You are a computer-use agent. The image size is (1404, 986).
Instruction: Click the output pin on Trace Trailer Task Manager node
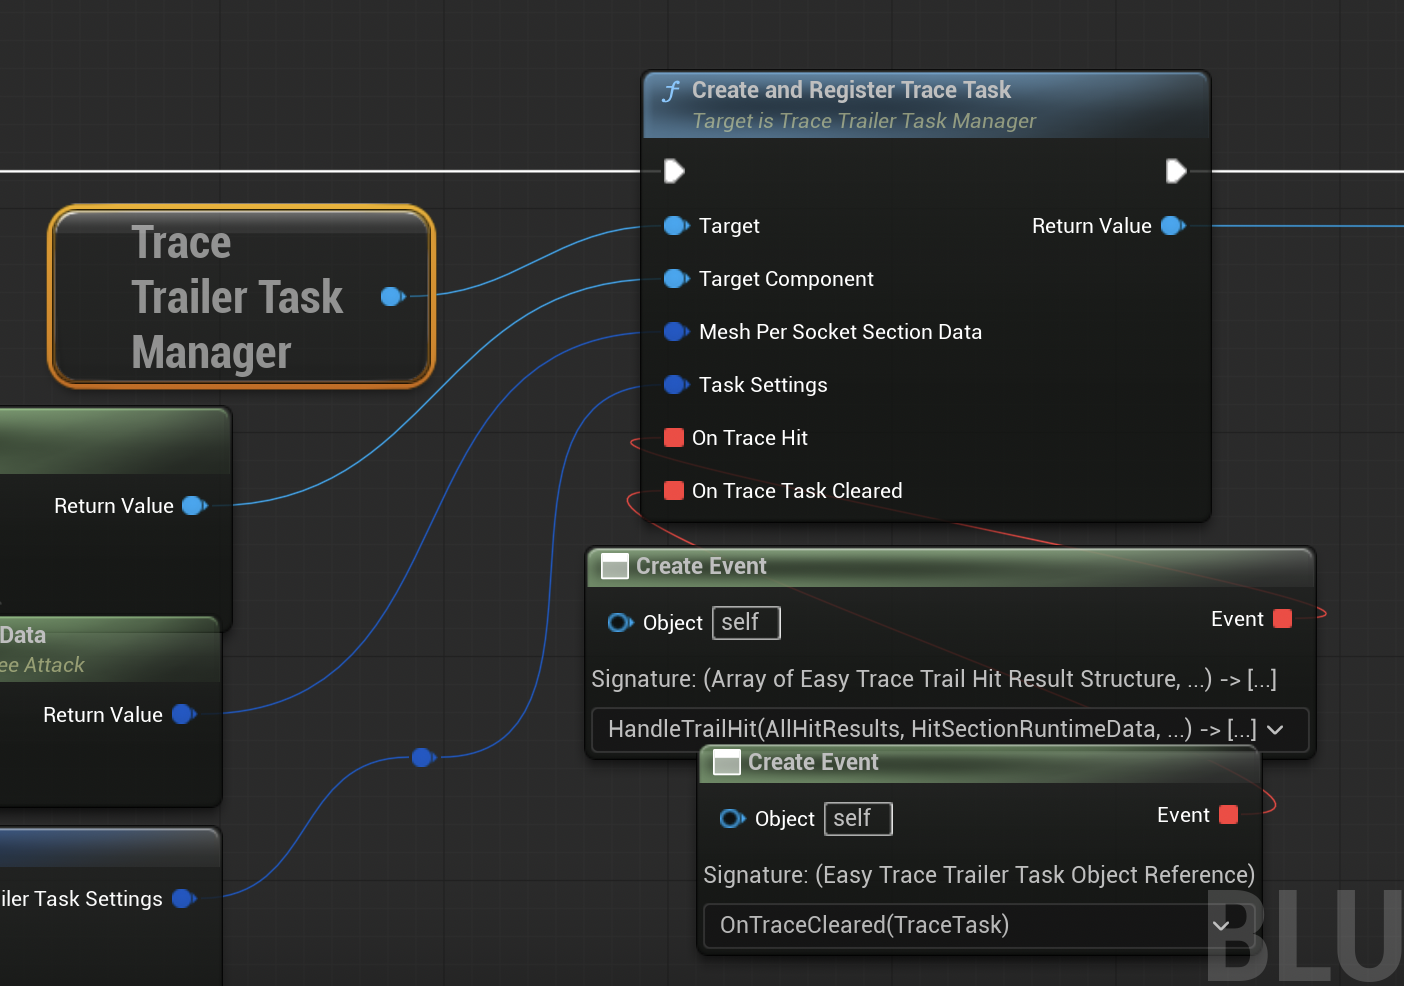[392, 296]
